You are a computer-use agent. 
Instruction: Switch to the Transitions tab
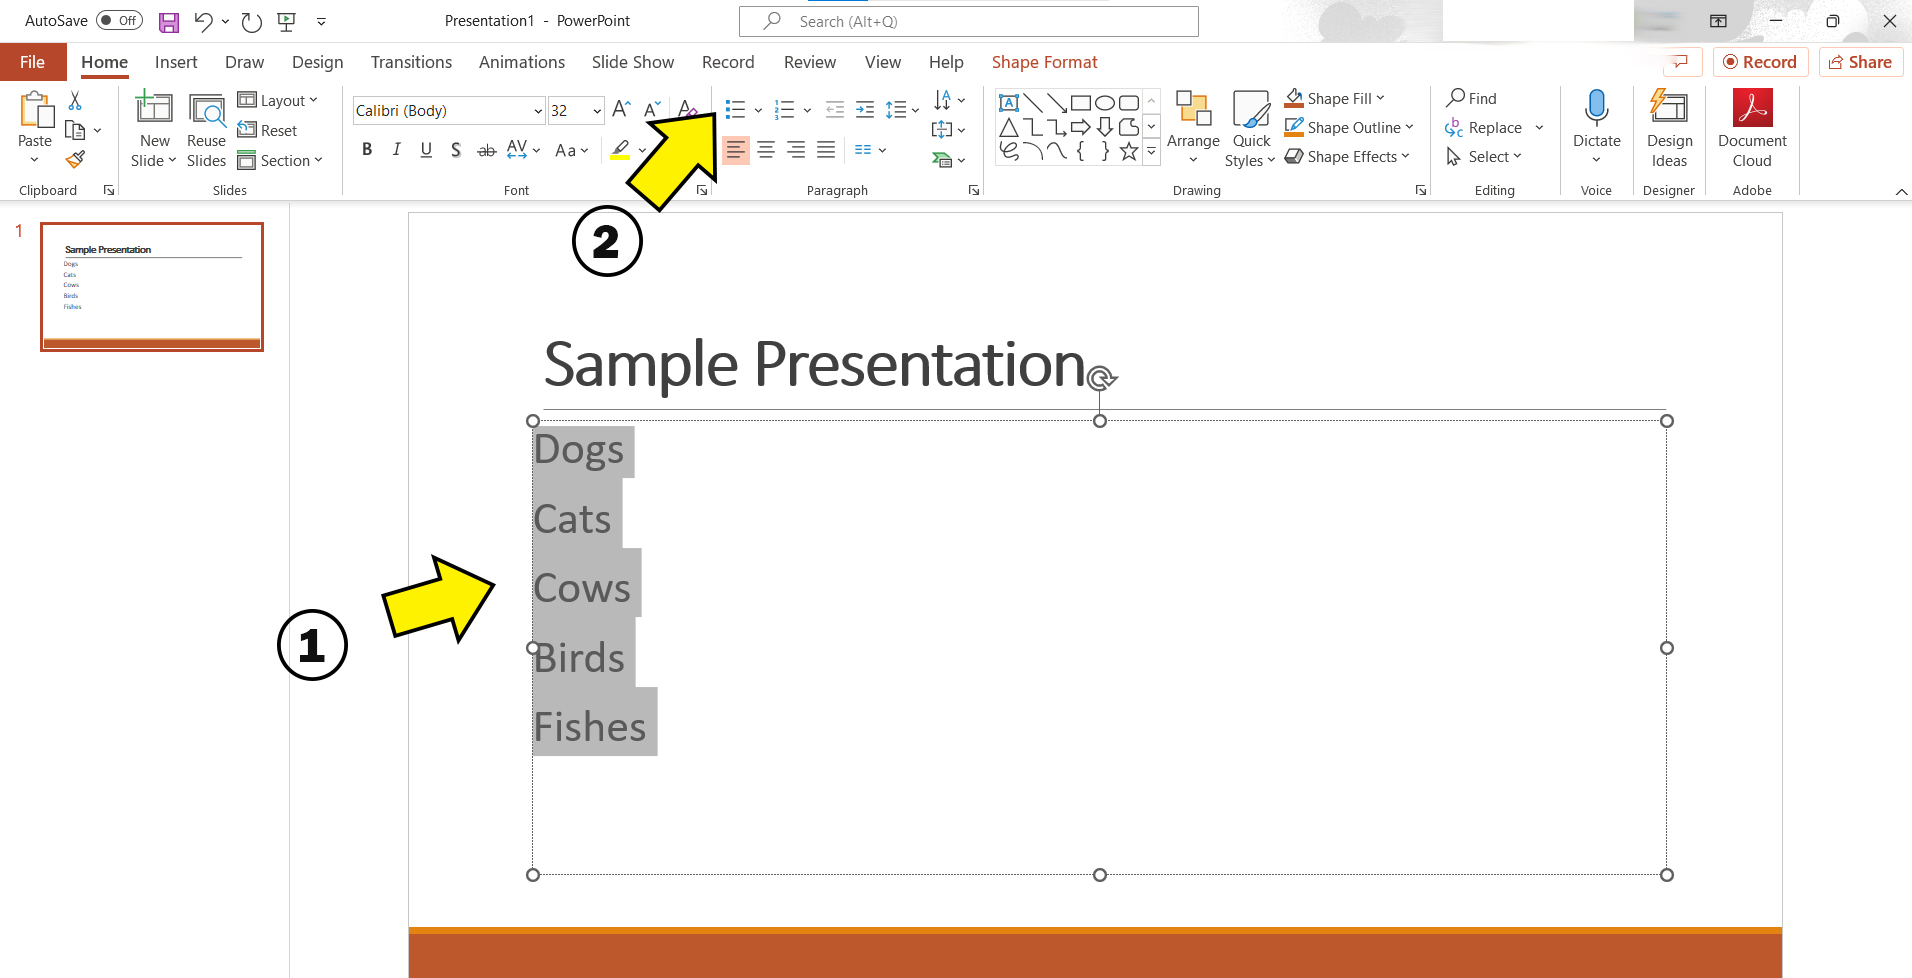click(411, 62)
